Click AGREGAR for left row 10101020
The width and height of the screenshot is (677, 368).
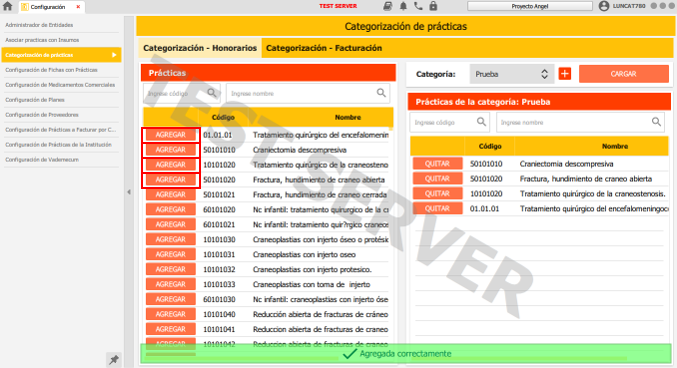coord(171,165)
